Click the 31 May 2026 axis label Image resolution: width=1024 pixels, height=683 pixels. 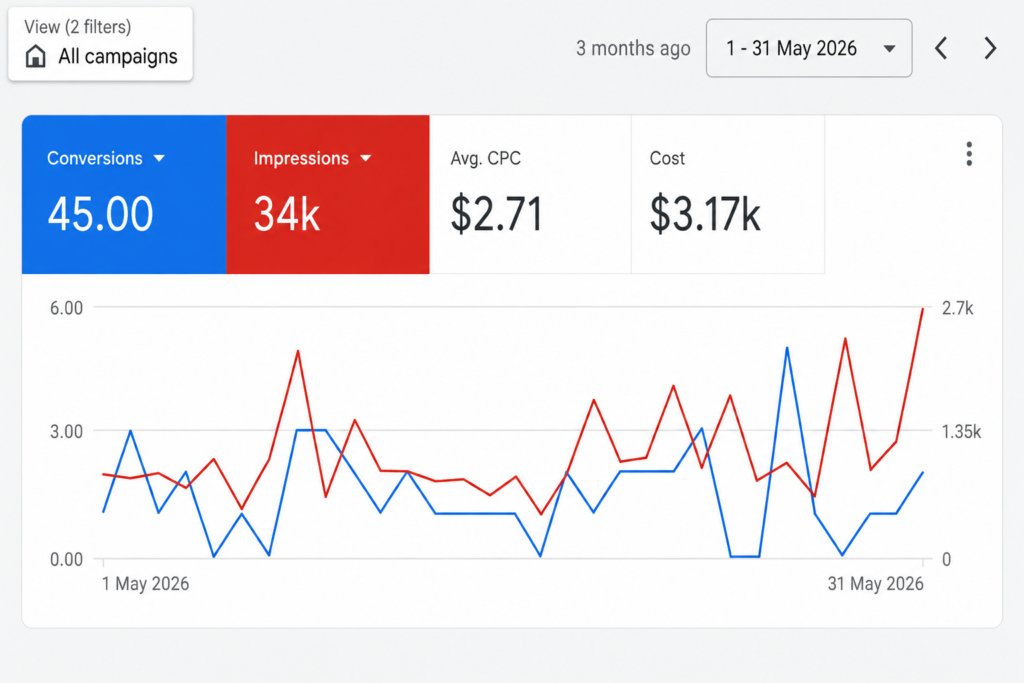(x=876, y=584)
